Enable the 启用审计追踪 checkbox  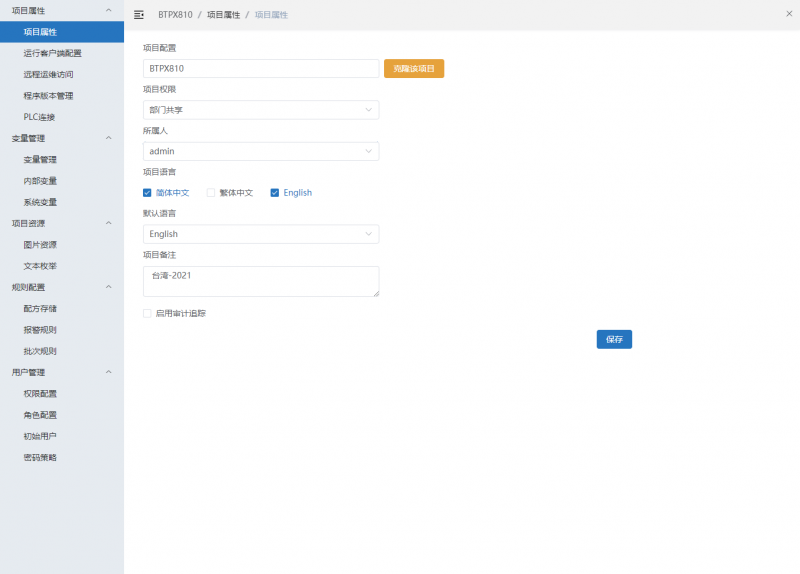pyautogui.click(x=148, y=313)
